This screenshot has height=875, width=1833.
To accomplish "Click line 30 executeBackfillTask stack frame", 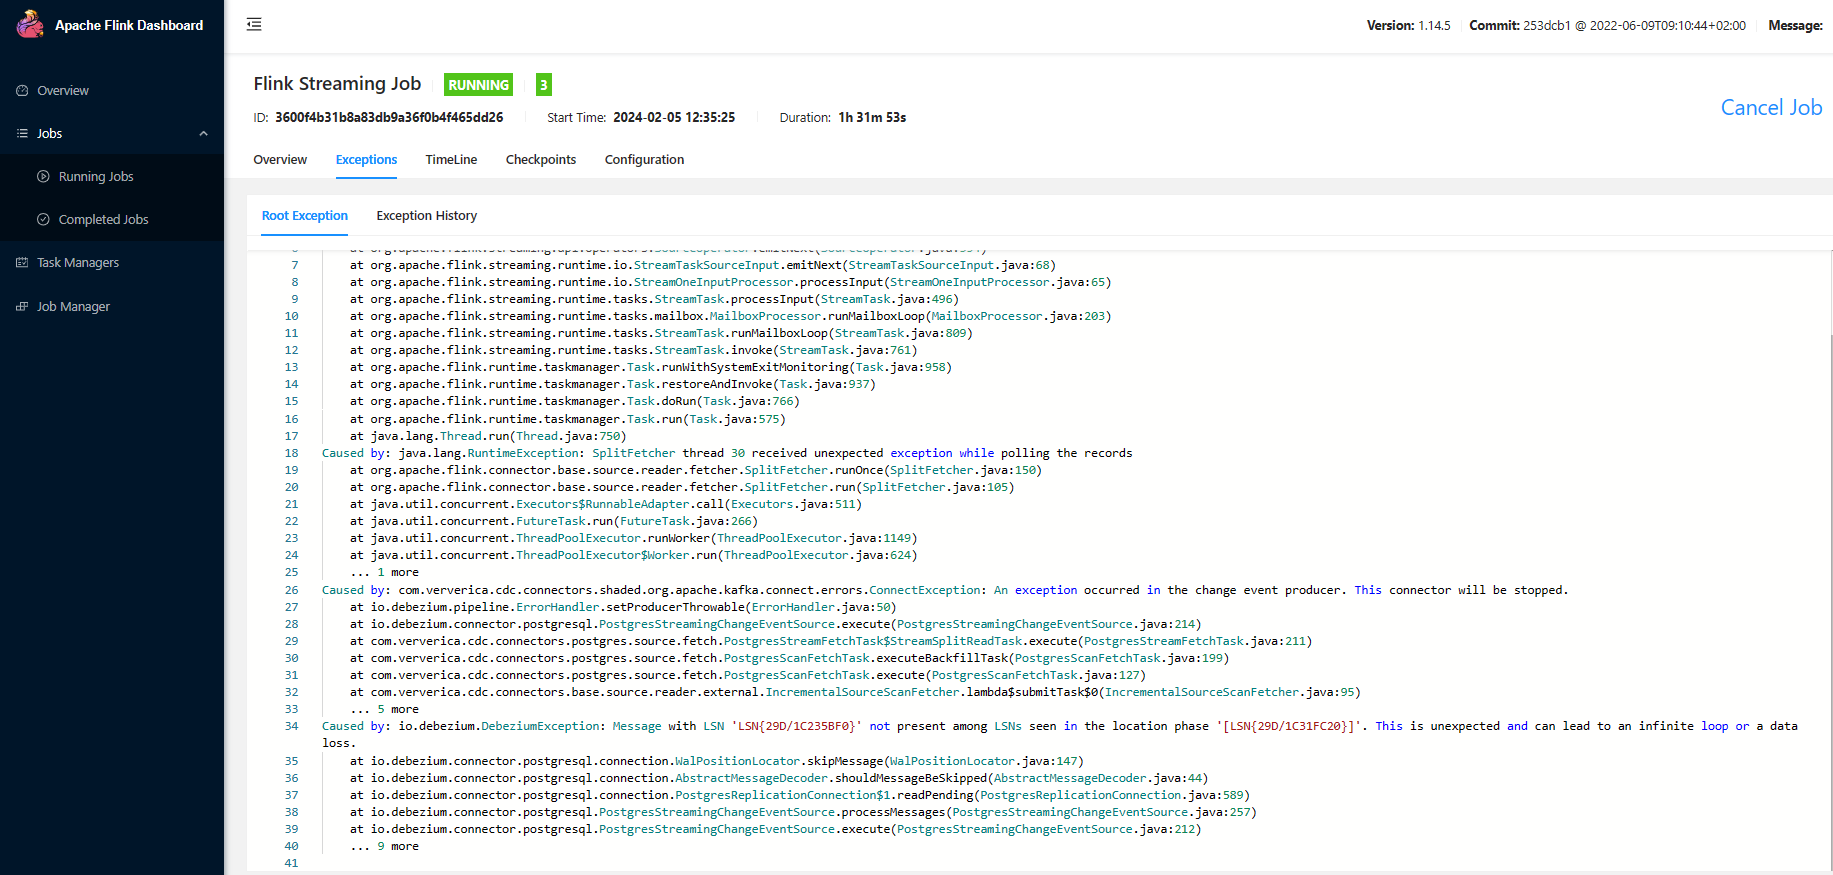I will (789, 658).
